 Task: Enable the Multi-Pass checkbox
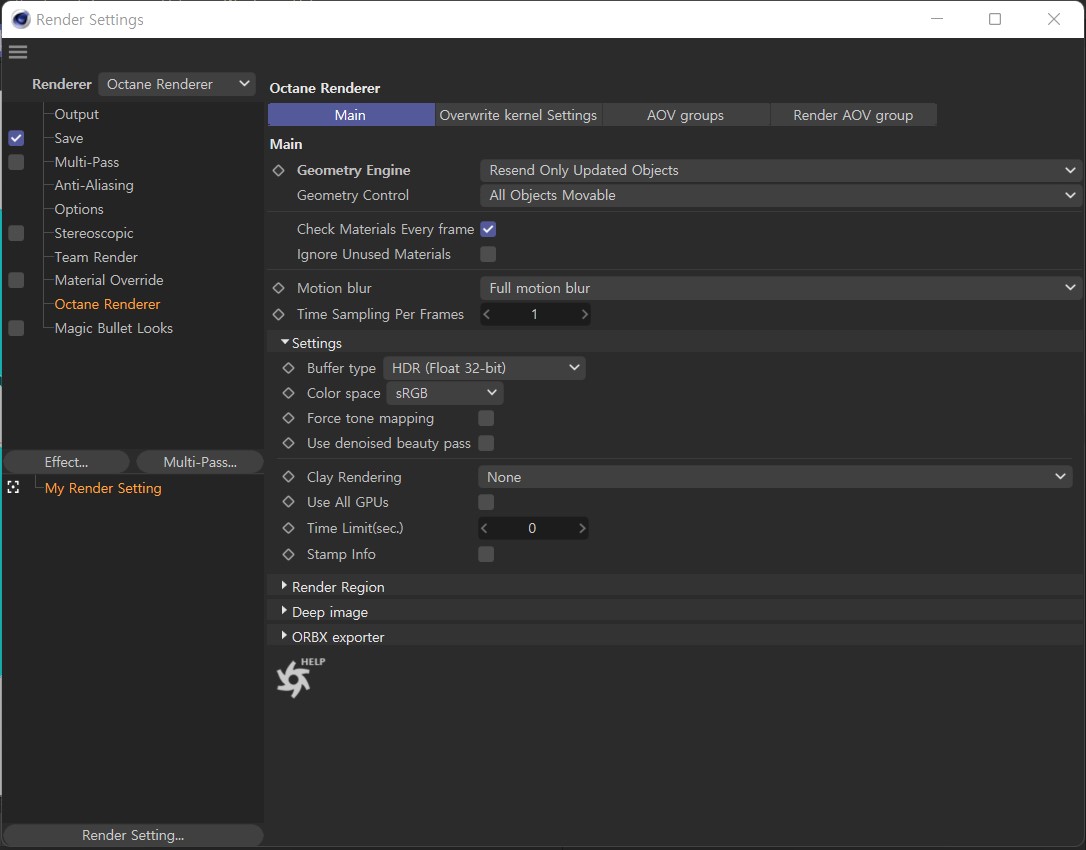coord(16,162)
